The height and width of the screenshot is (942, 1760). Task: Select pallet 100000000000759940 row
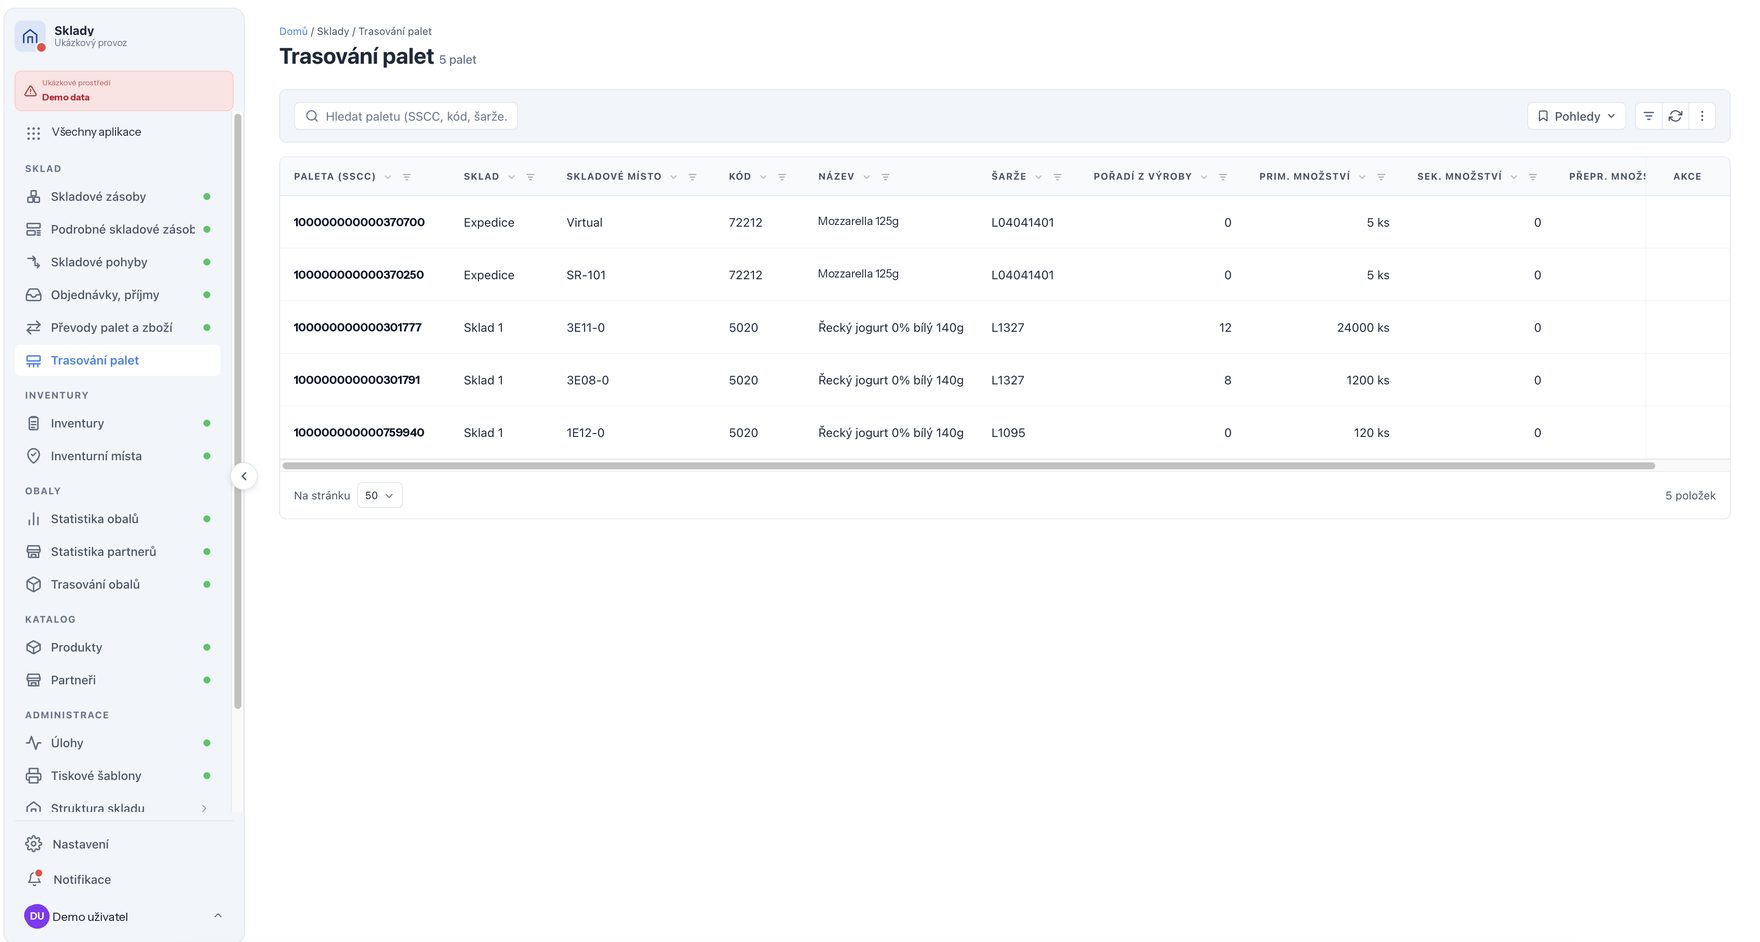coord(1004,433)
